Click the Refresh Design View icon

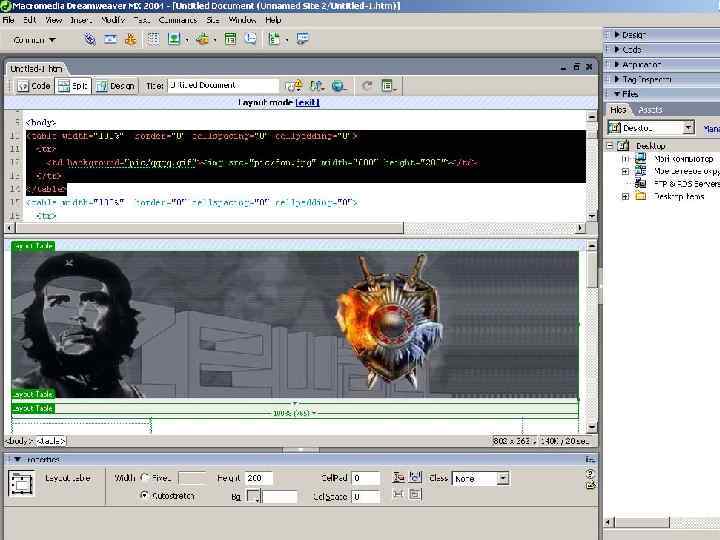366,86
